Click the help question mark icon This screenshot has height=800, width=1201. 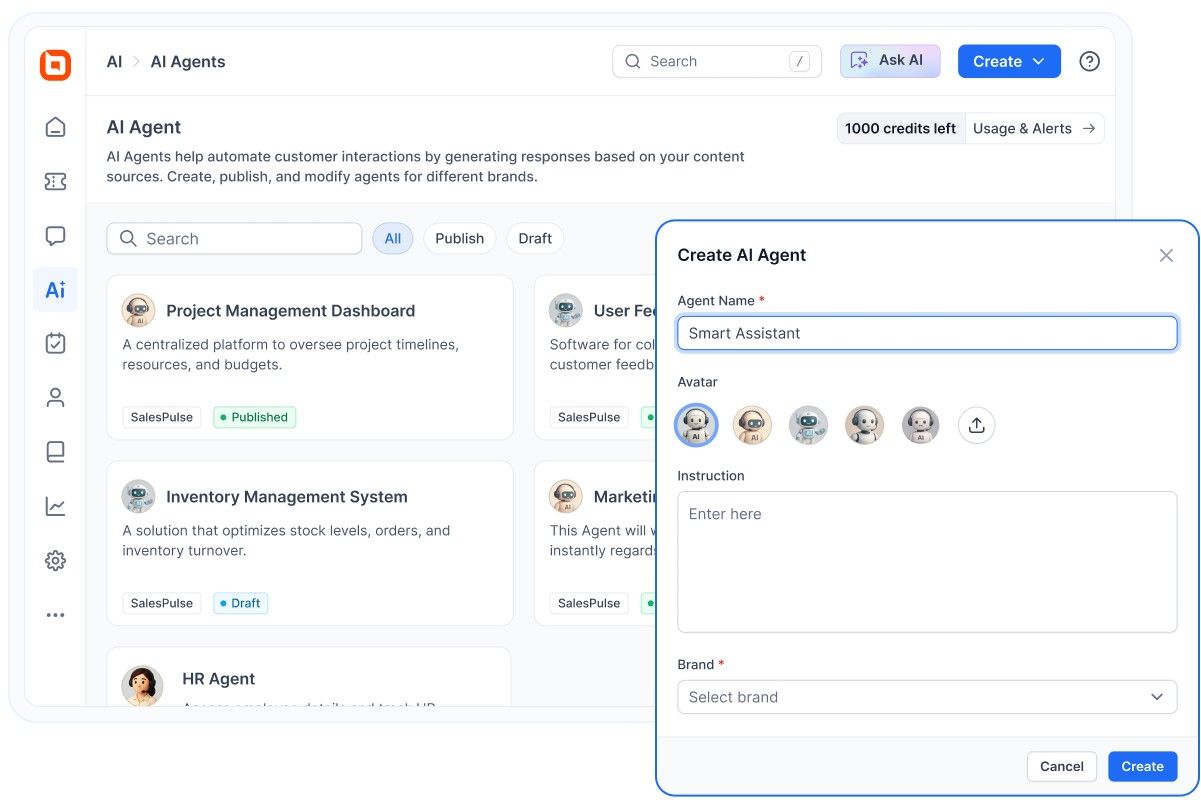(1089, 61)
